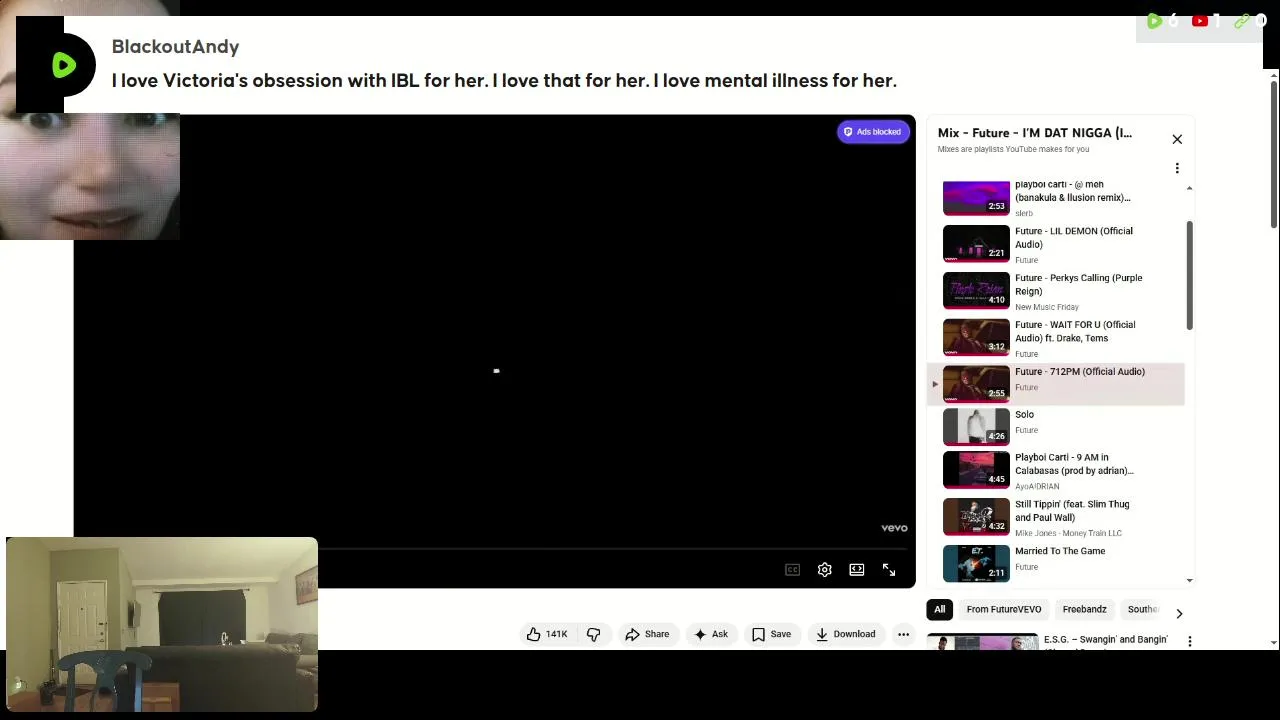Download the video

(846, 634)
